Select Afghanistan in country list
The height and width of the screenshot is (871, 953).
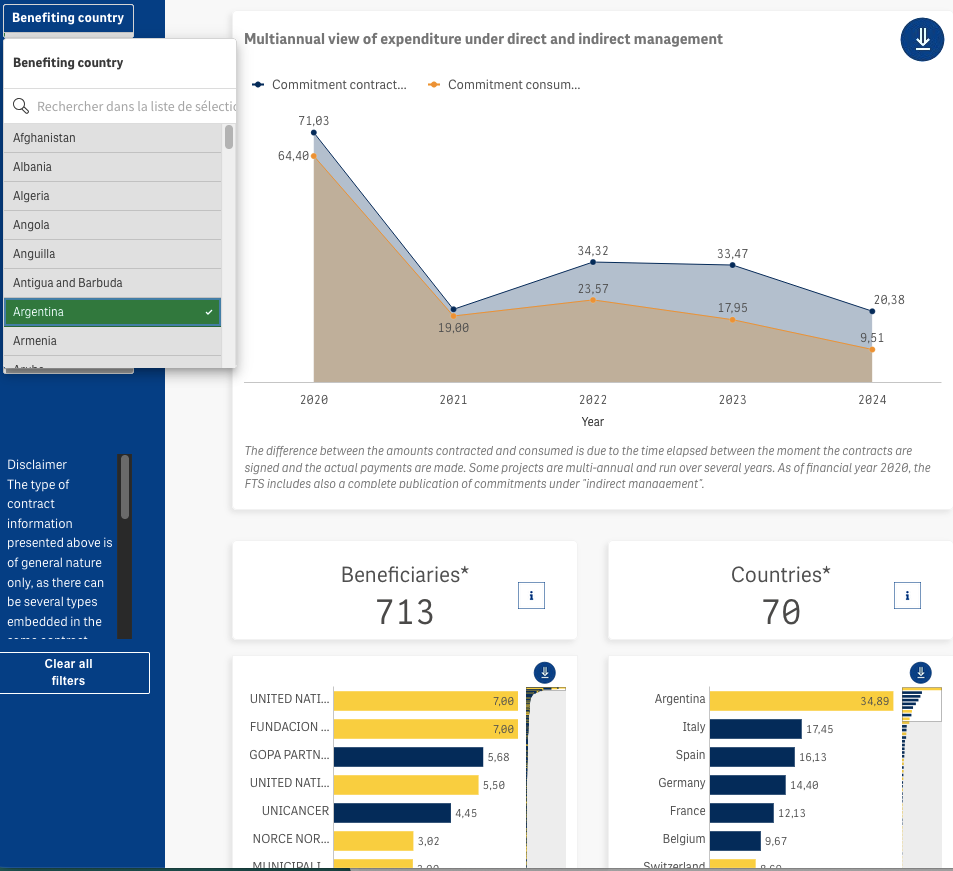(112, 138)
